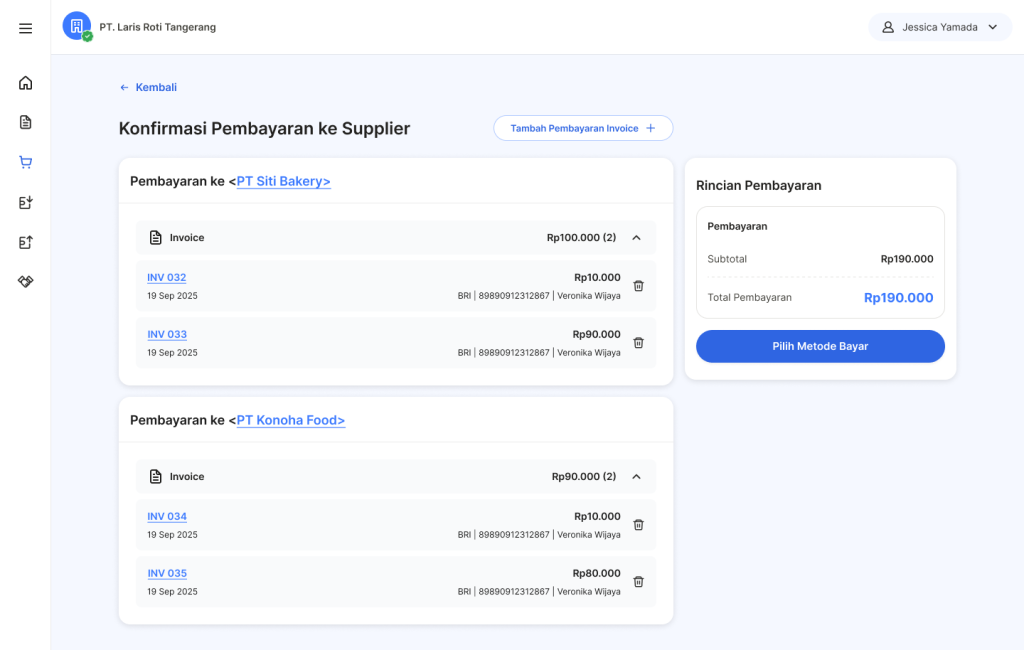Delete invoice INV 032
Screen dimensions: 1024x650
pyautogui.click(x=639, y=286)
